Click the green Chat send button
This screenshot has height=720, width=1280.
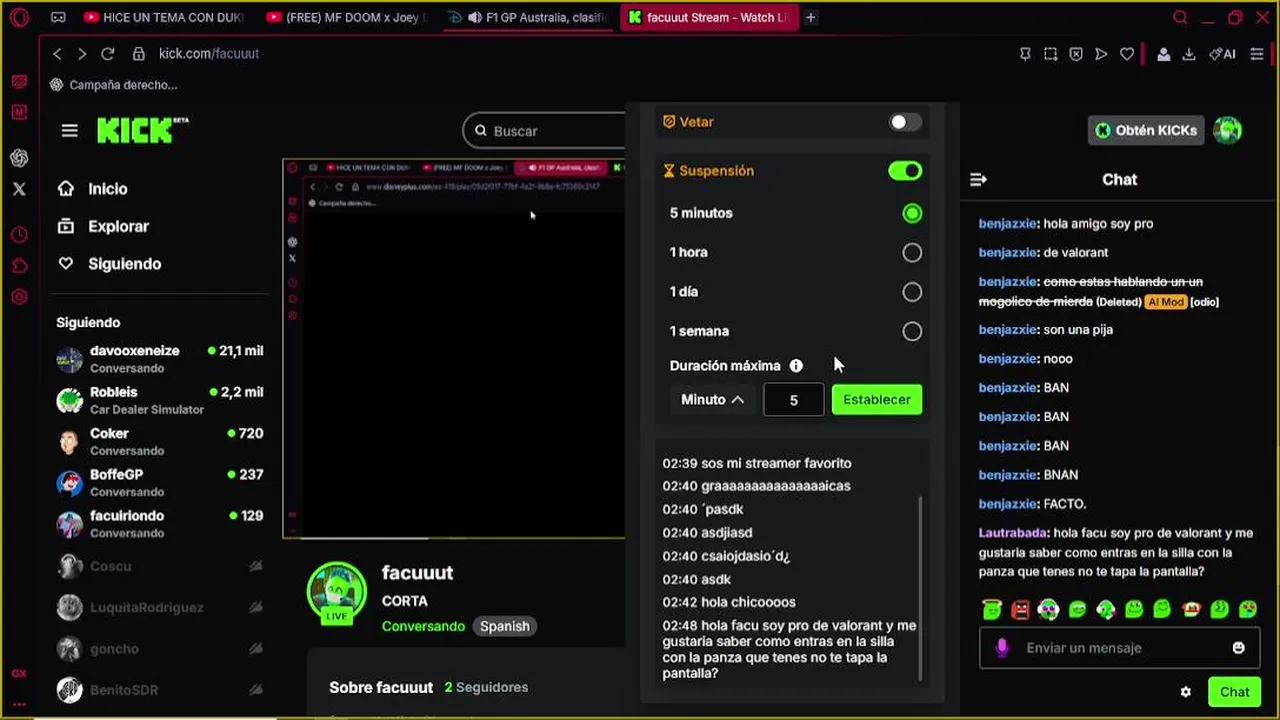tap(1234, 692)
